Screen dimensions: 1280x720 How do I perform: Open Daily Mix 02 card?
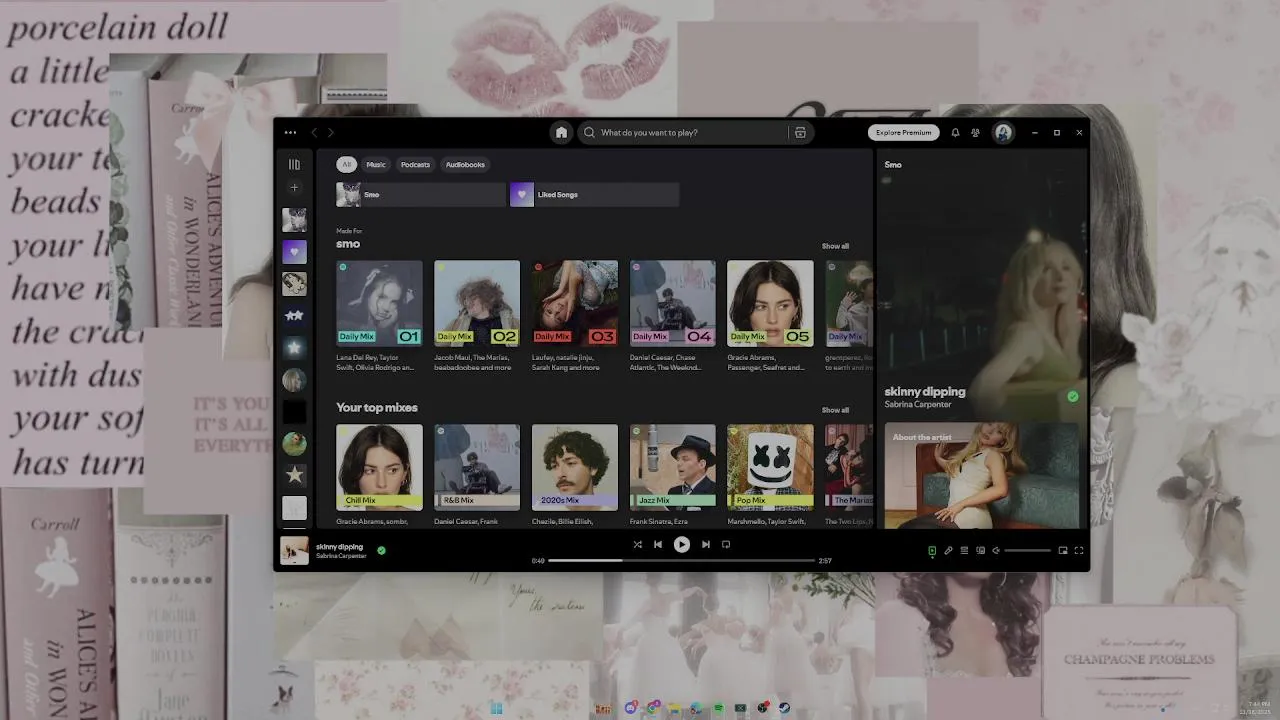pyautogui.click(x=477, y=316)
